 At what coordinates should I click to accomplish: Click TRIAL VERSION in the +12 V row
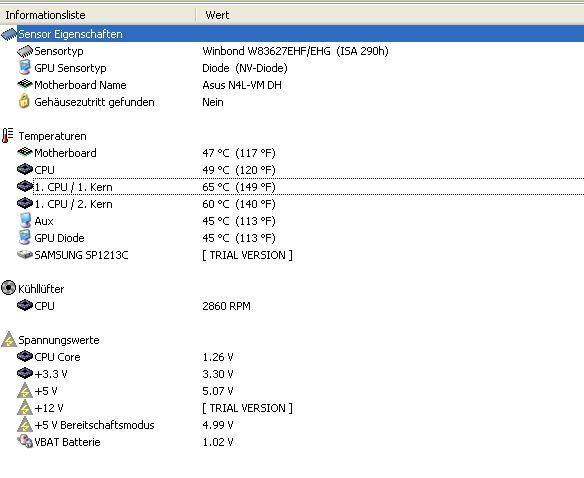point(247,408)
